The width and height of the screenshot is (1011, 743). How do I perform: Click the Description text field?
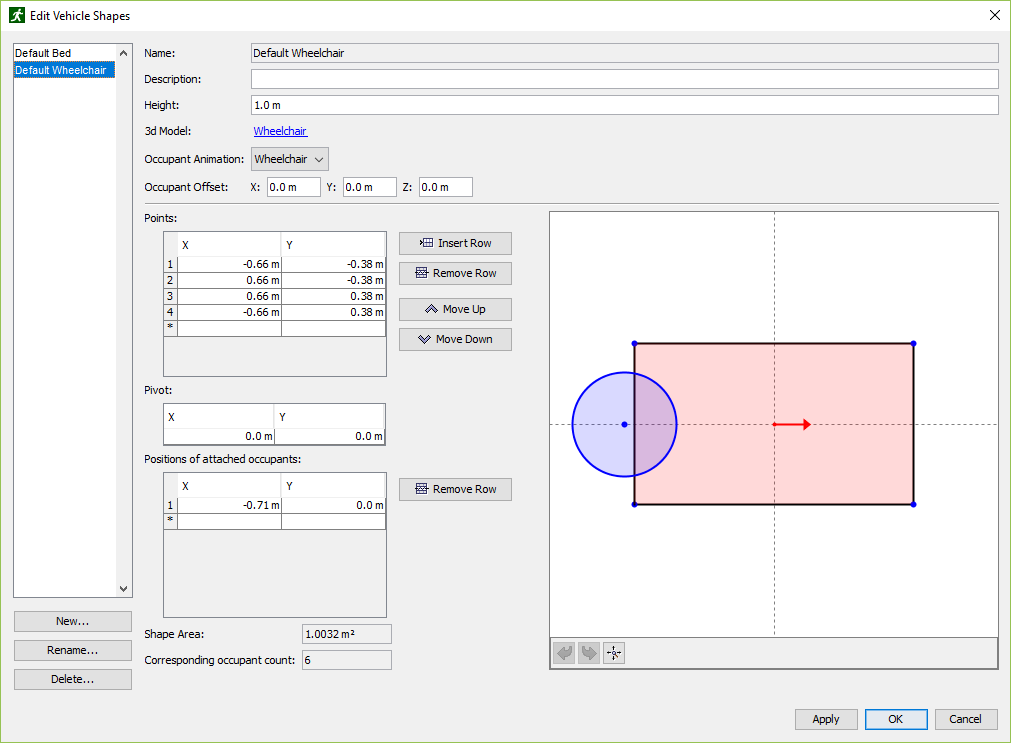click(624, 79)
